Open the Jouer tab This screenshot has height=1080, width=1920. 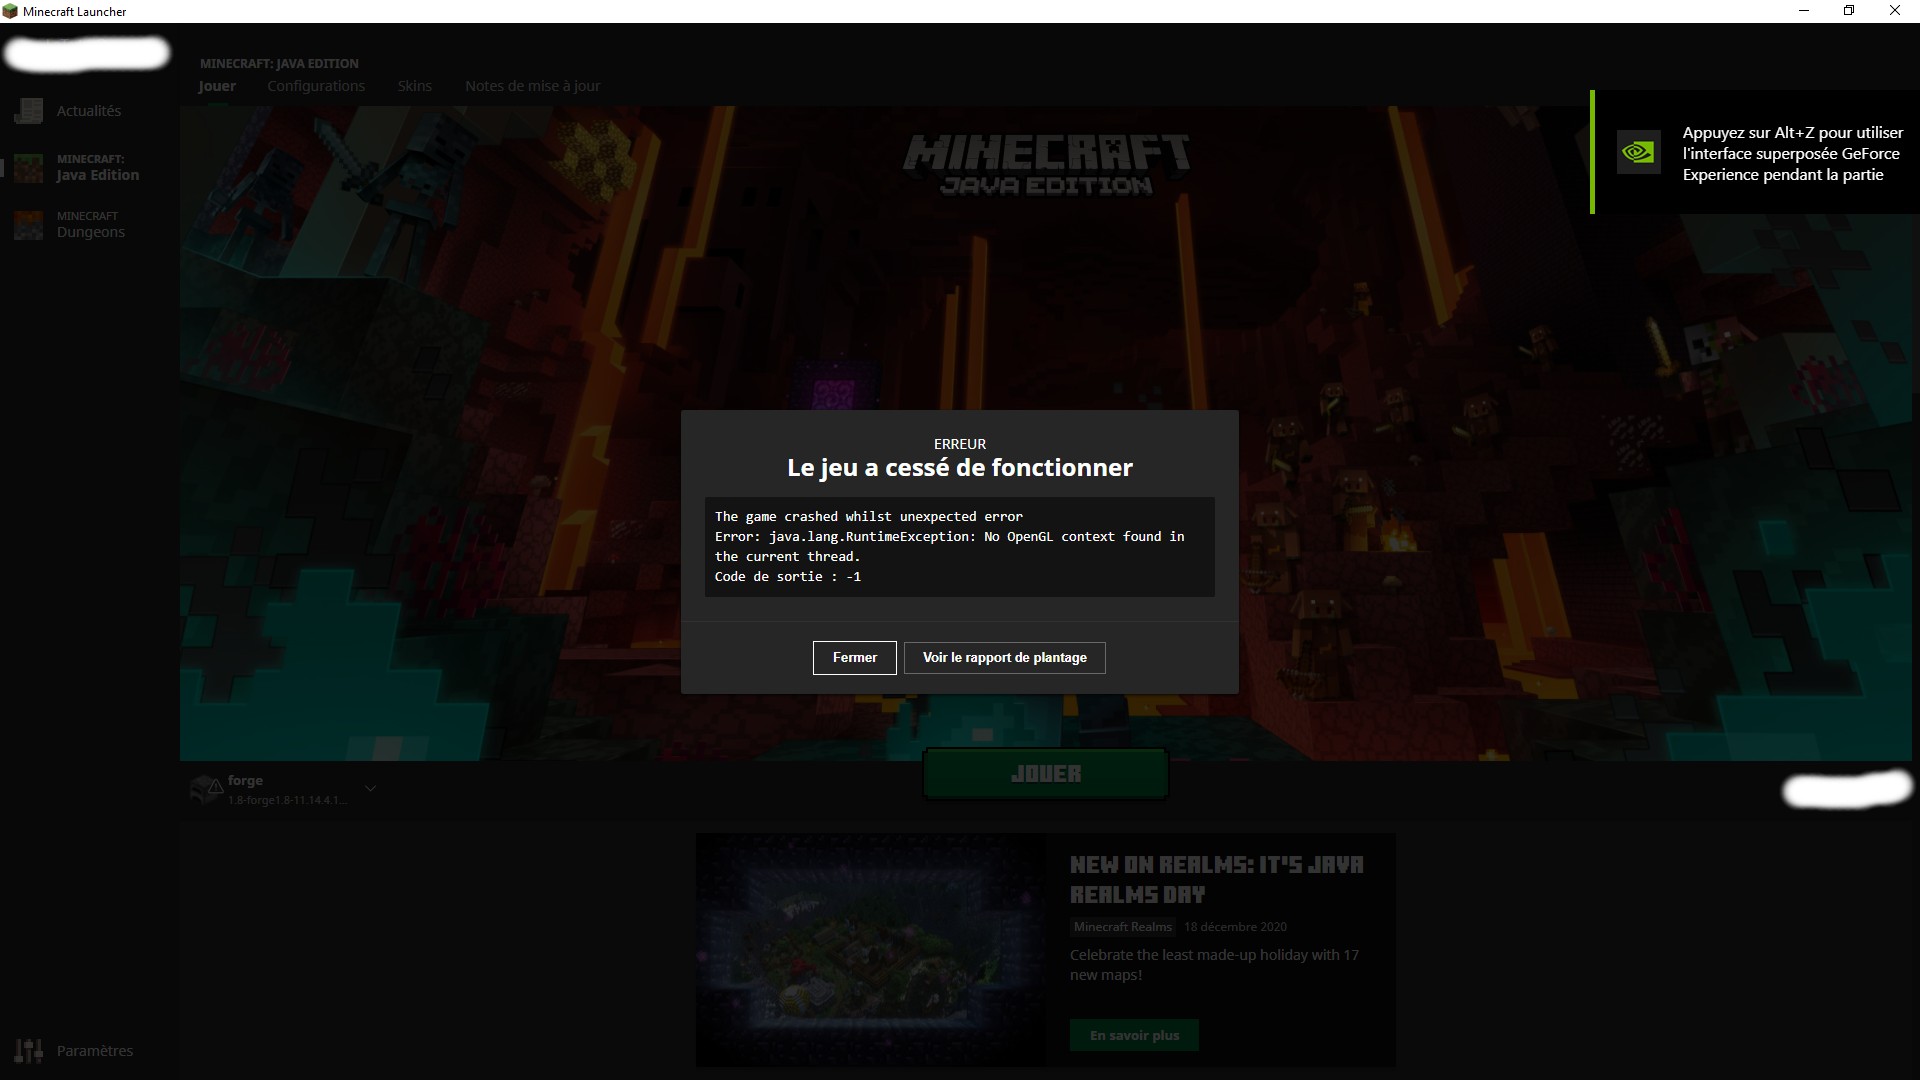click(217, 86)
